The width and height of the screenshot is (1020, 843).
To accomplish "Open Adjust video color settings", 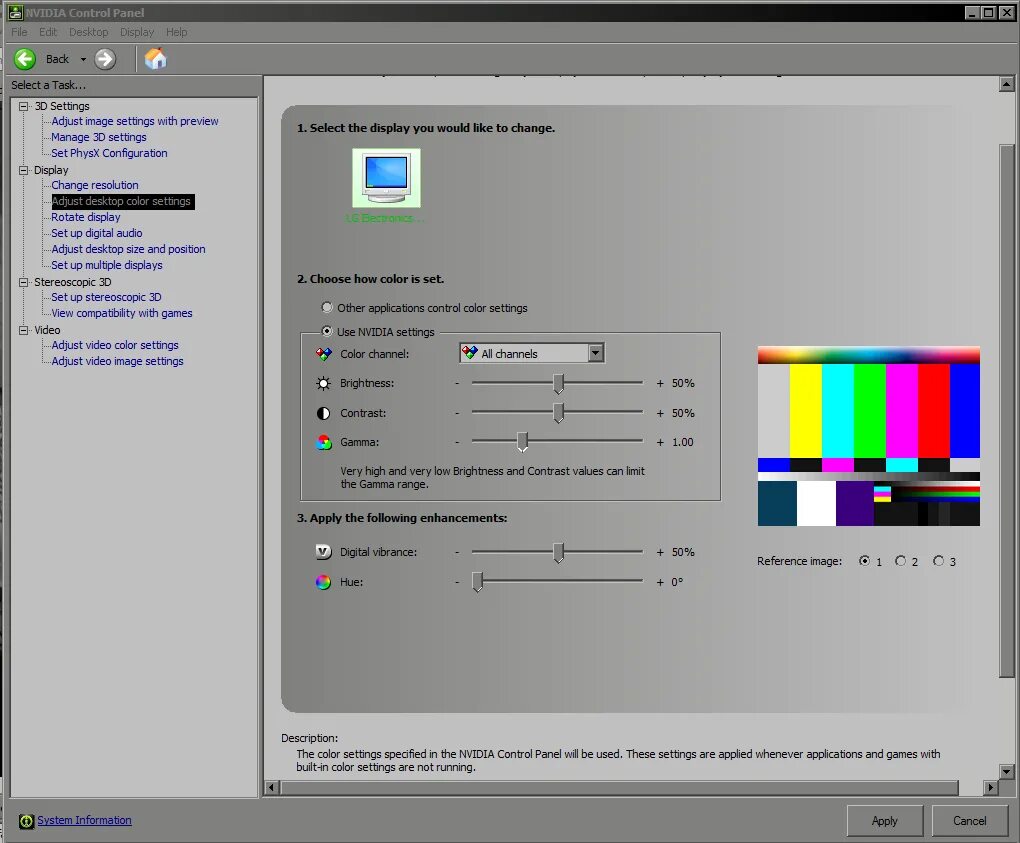I will pos(115,345).
